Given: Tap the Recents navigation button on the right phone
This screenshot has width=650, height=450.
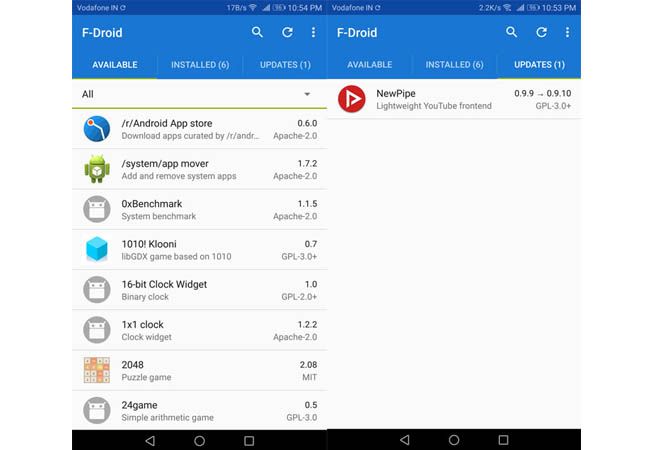Looking at the screenshot, I should click(x=503, y=440).
